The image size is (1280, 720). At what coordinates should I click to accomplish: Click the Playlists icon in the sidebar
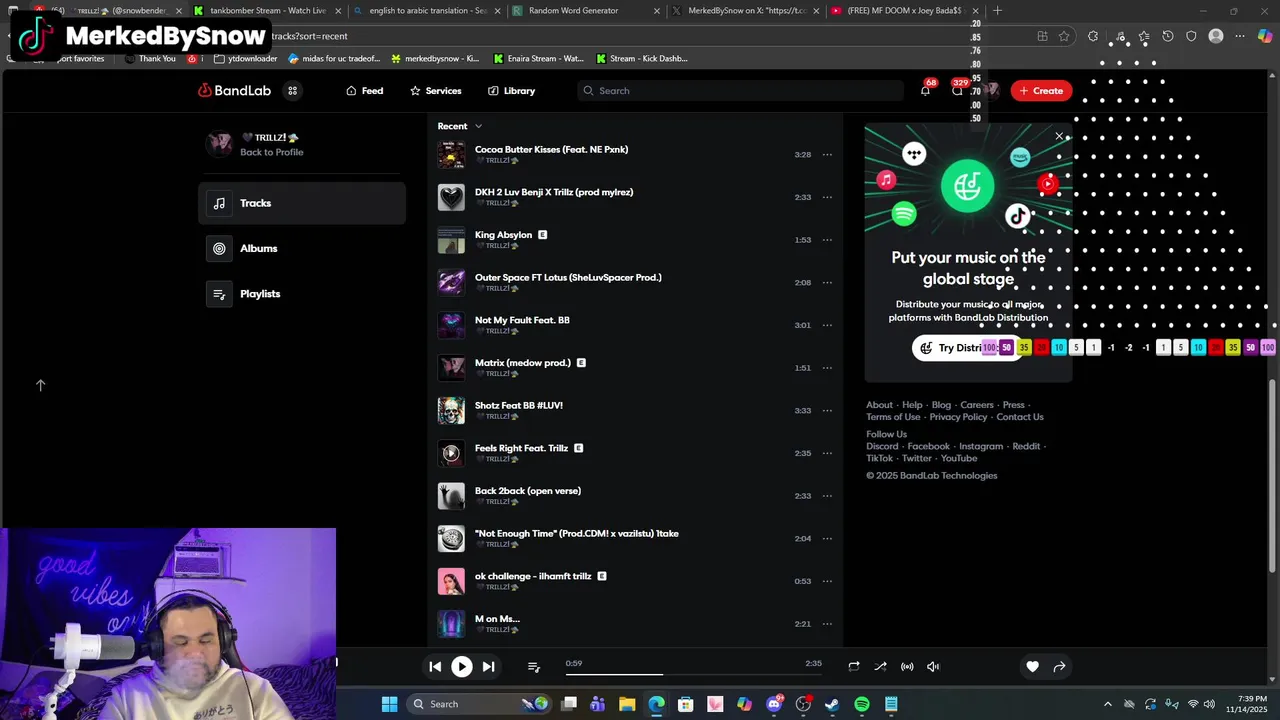(x=219, y=294)
